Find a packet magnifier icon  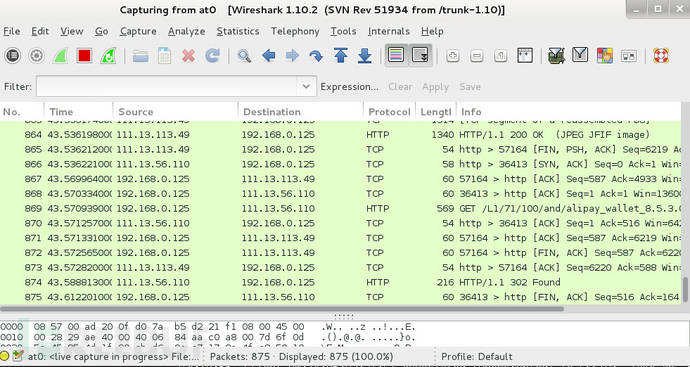pyautogui.click(x=244, y=56)
